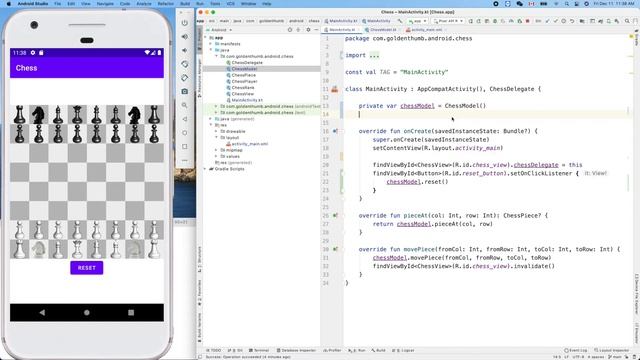Click emulator volume down icon
The width and height of the screenshot is (640, 360).
(184, 50)
